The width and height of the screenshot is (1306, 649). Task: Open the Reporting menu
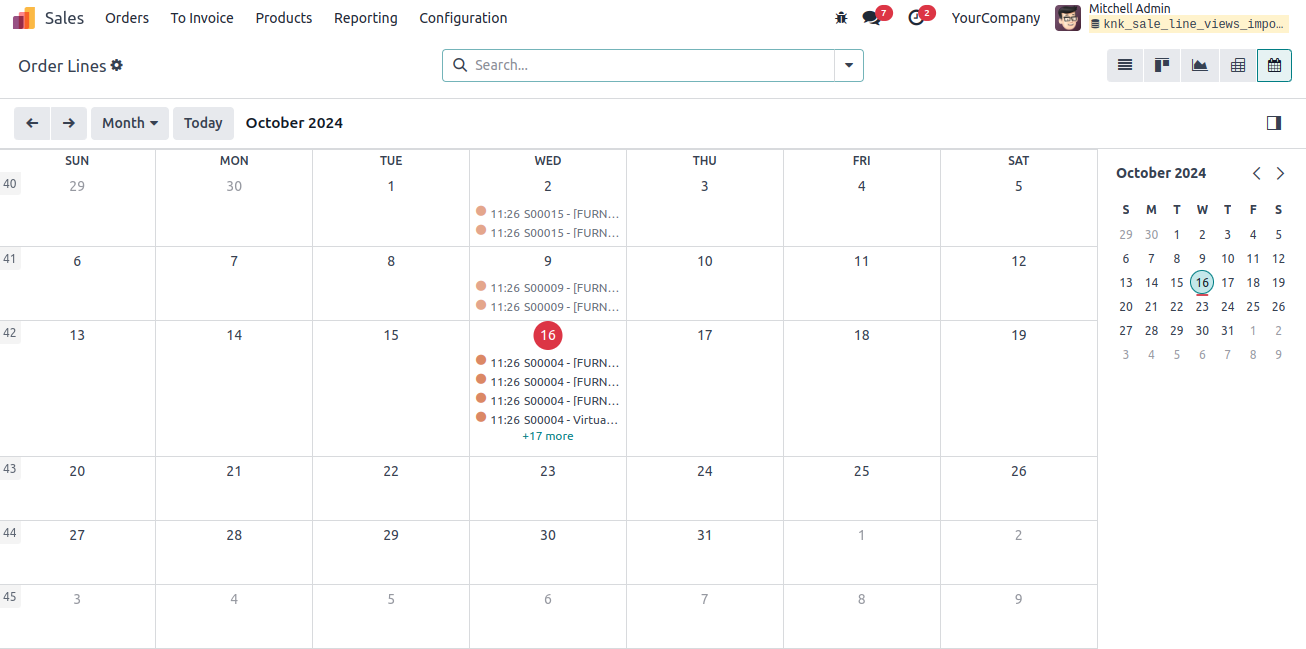tap(366, 18)
